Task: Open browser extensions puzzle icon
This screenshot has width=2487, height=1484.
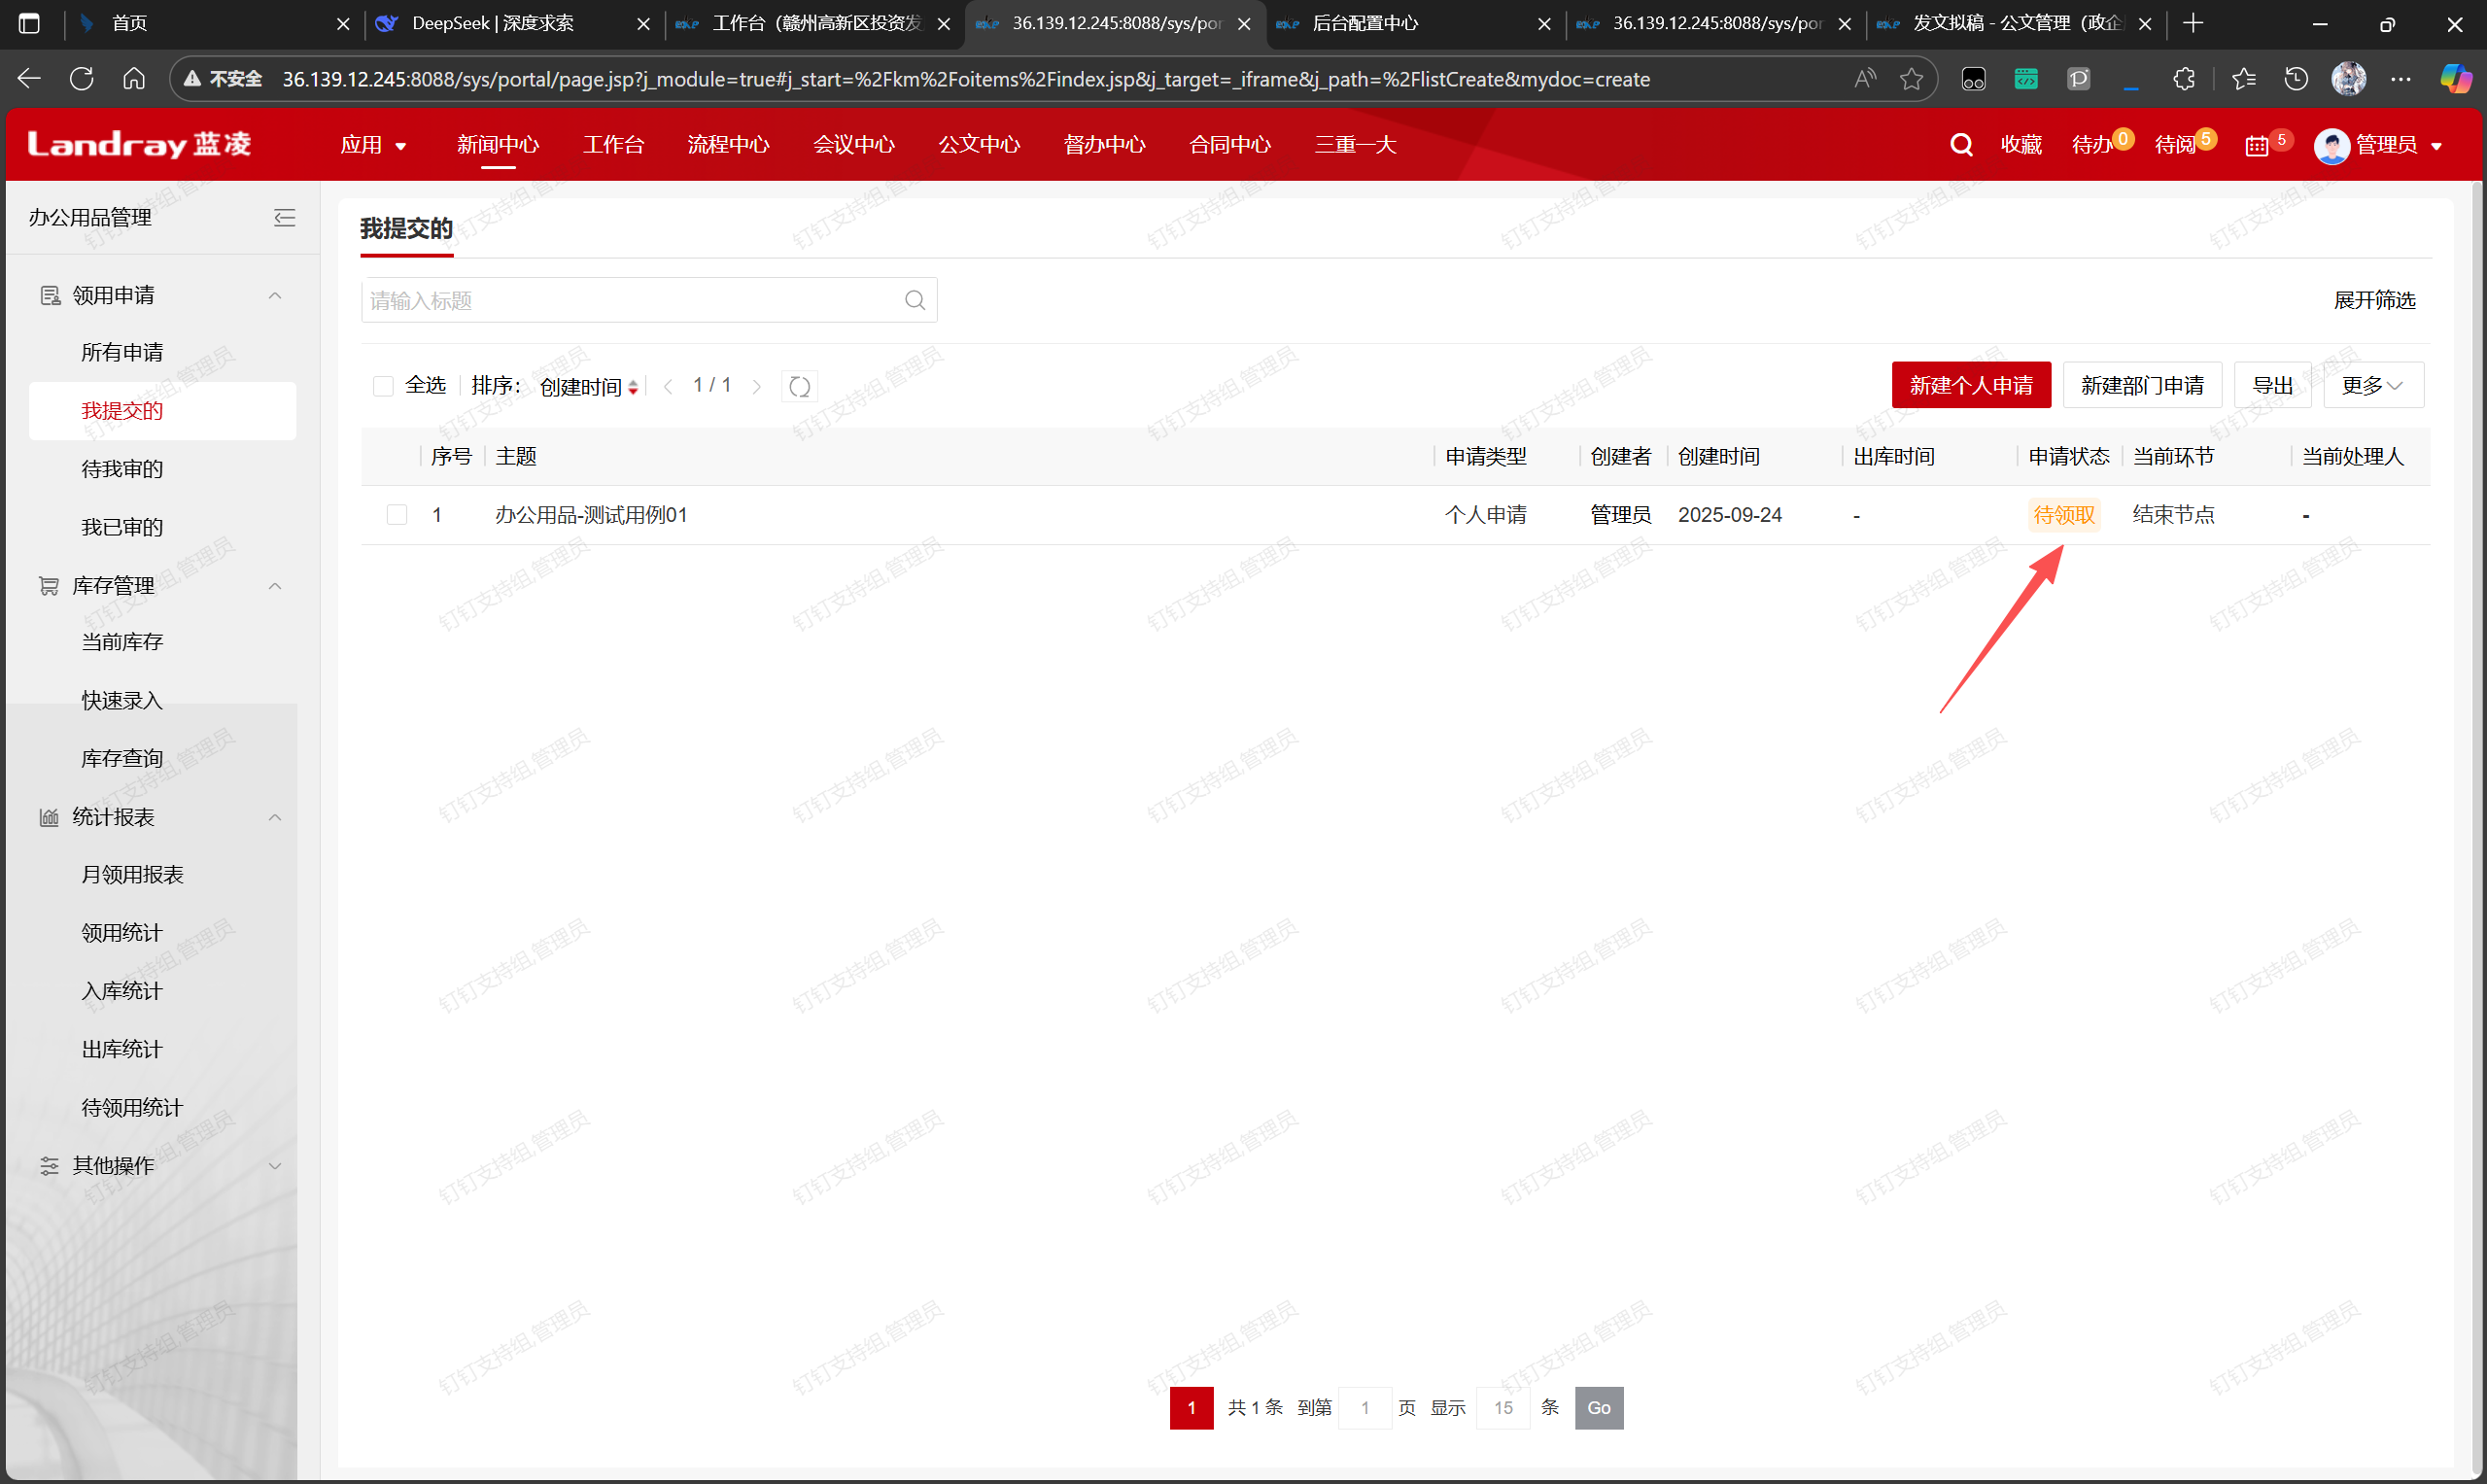Action: [2184, 79]
